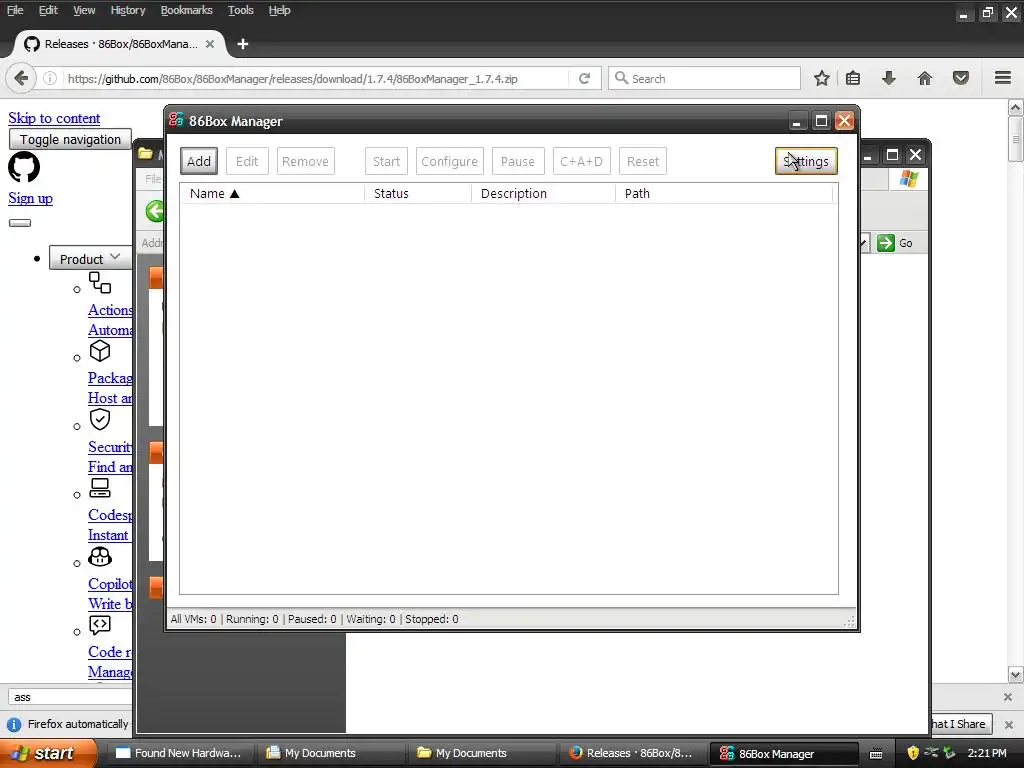Screen dimensions: 1024x768
Task: Sort VM list by Name column
Action: (x=272, y=193)
